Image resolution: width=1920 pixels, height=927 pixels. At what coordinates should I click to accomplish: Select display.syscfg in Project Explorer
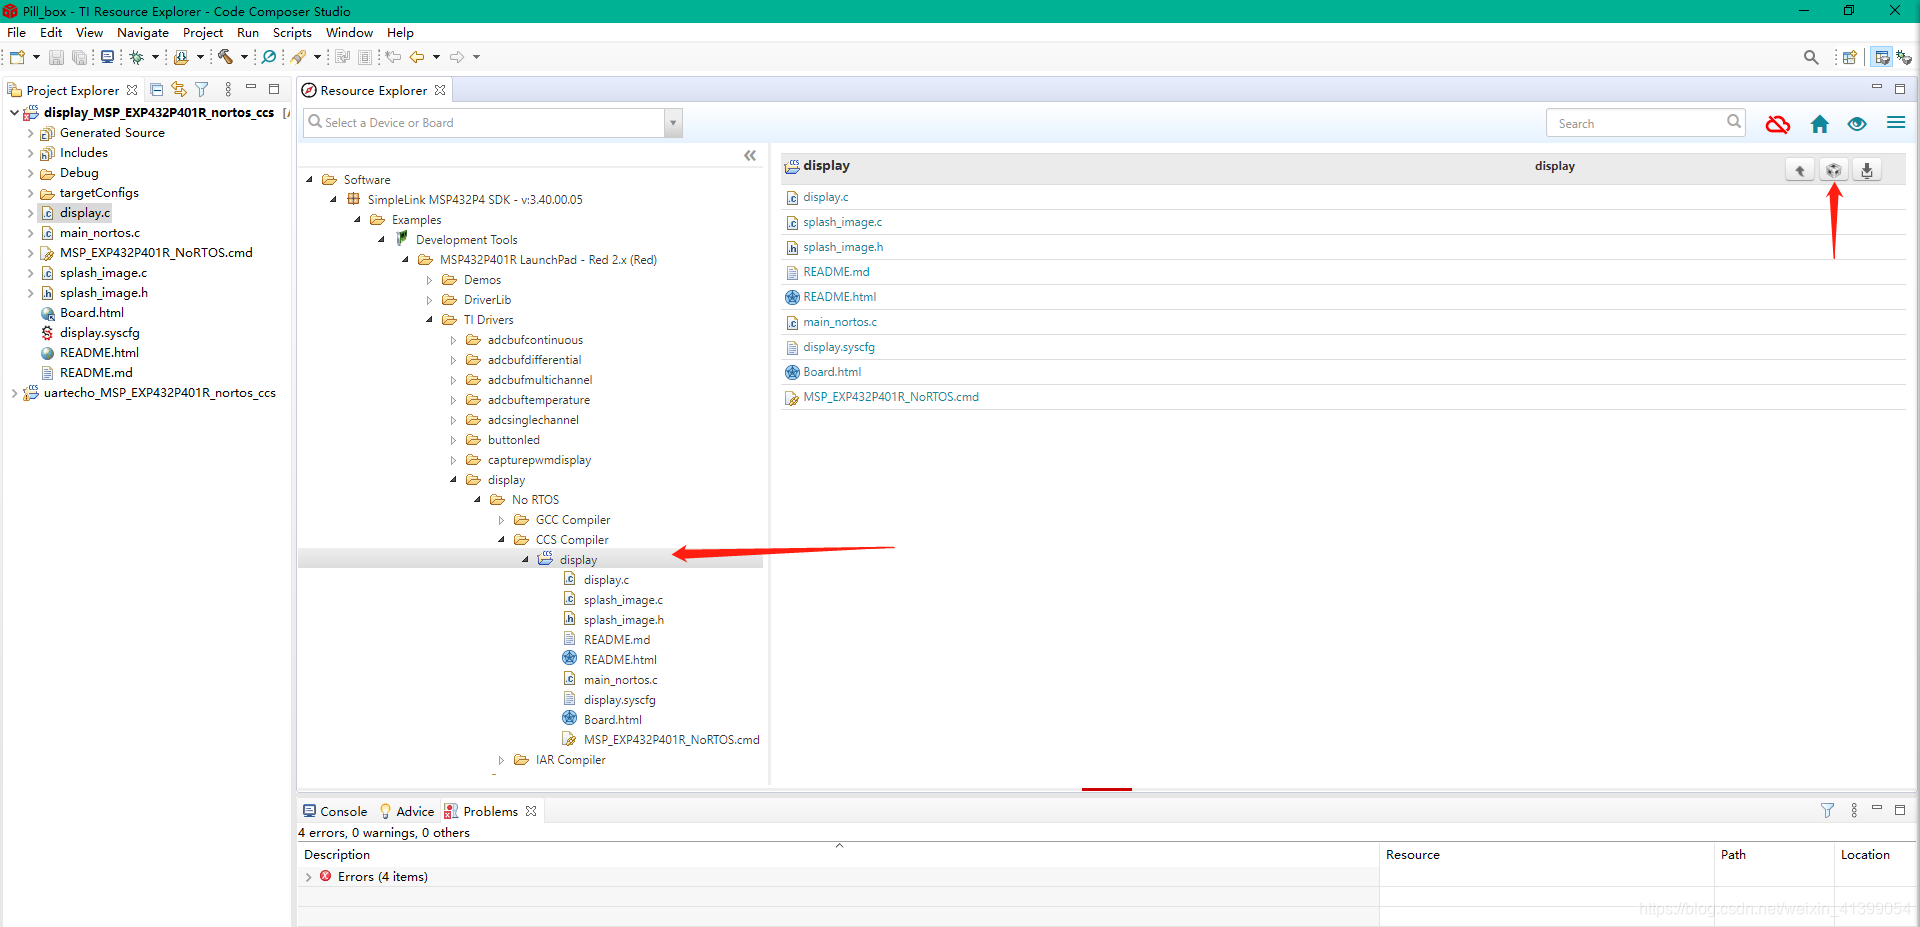99,333
